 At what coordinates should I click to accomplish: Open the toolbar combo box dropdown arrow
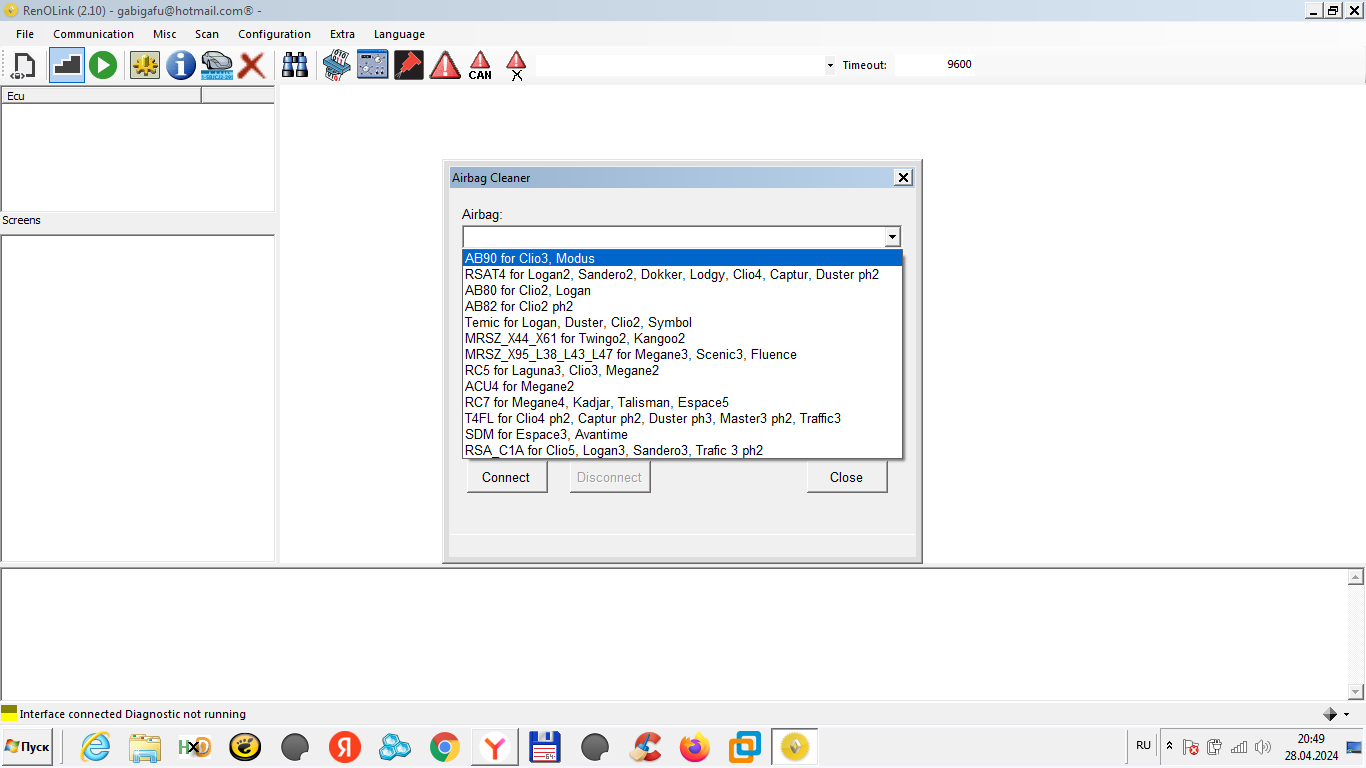[x=830, y=65]
